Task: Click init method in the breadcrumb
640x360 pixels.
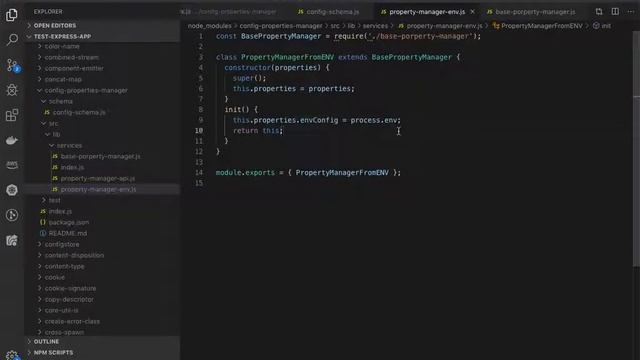Action: (x=602, y=26)
